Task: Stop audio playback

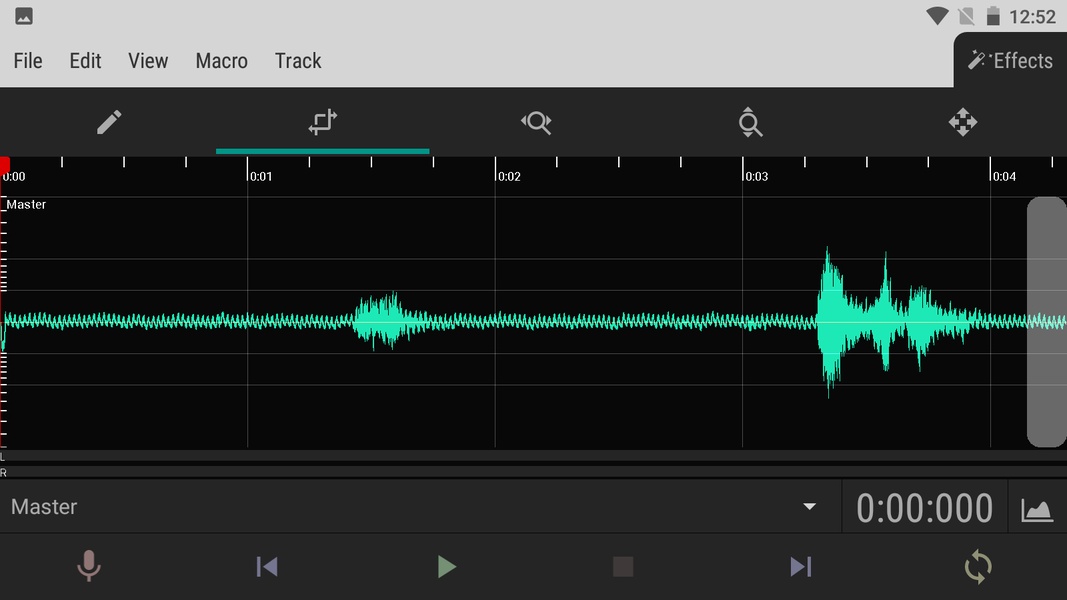Action: point(623,567)
